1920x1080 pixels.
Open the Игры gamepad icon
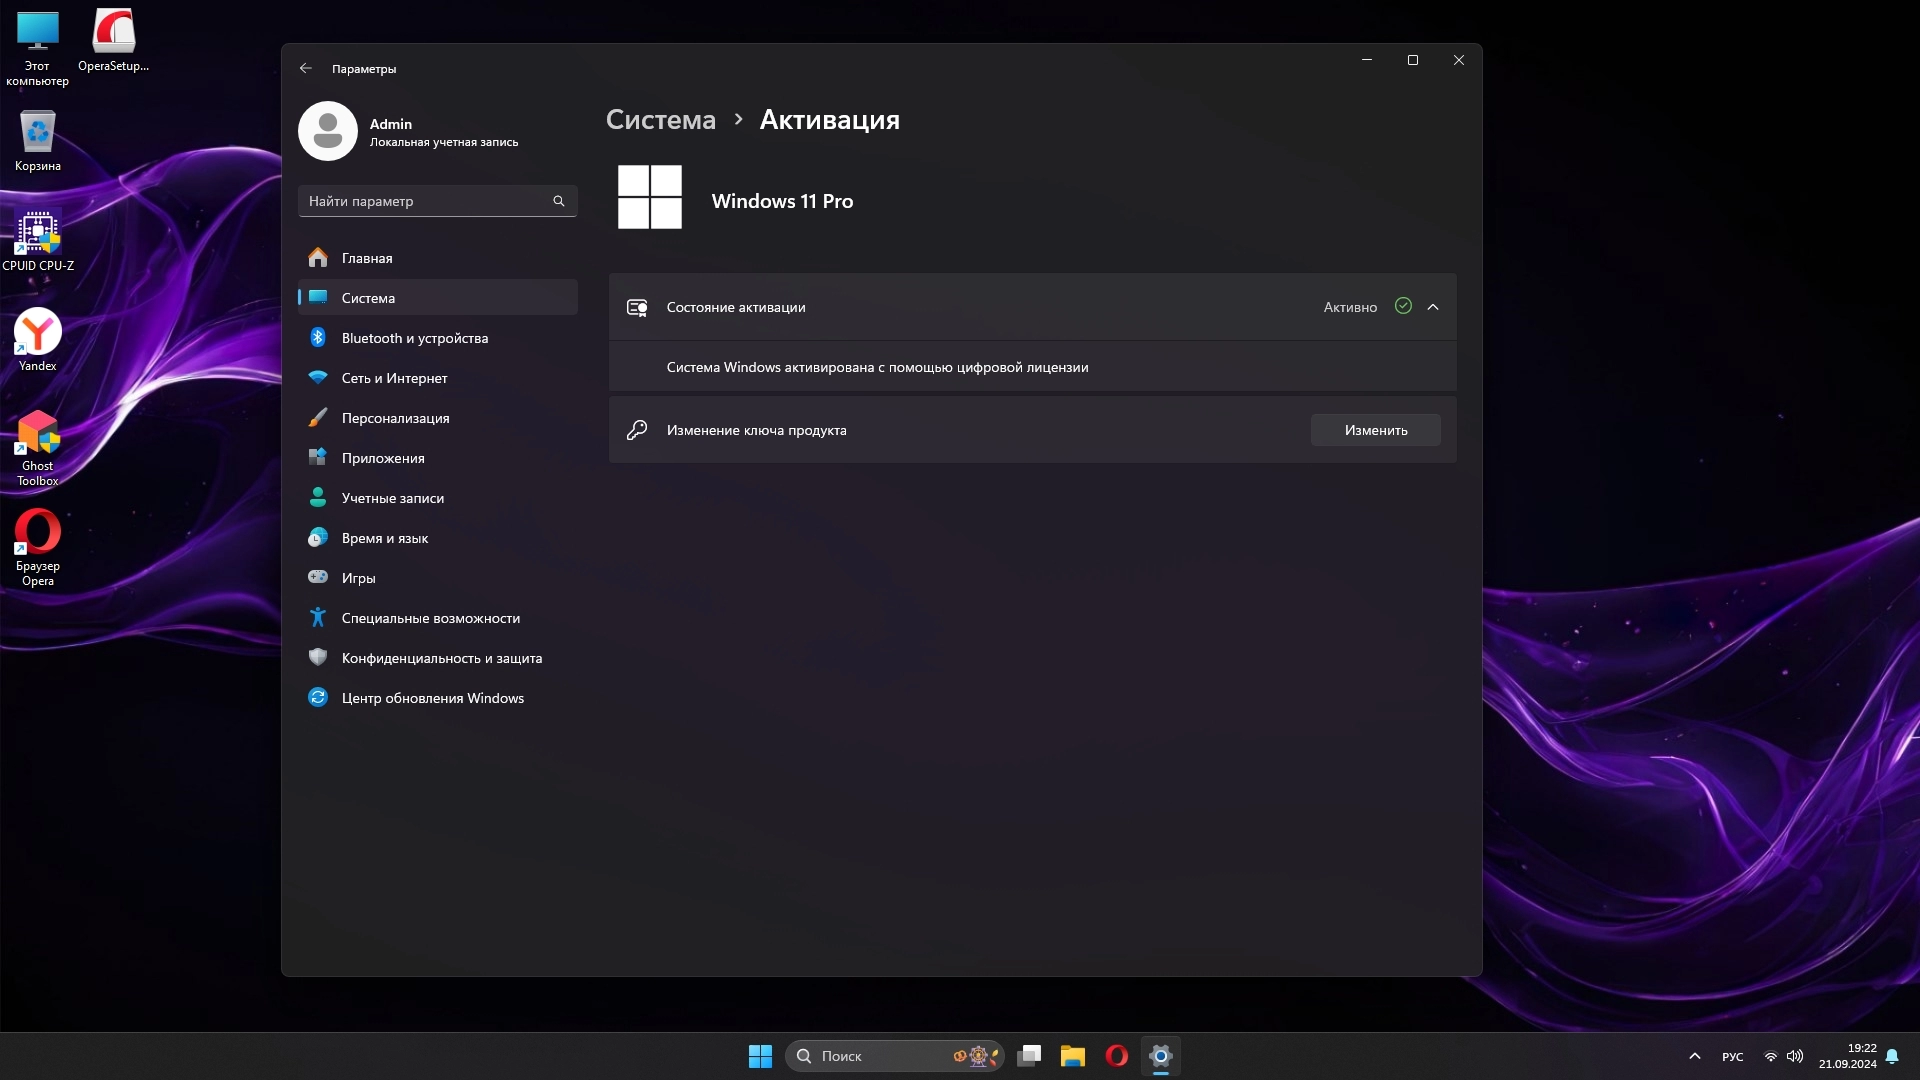pos(318,578)
